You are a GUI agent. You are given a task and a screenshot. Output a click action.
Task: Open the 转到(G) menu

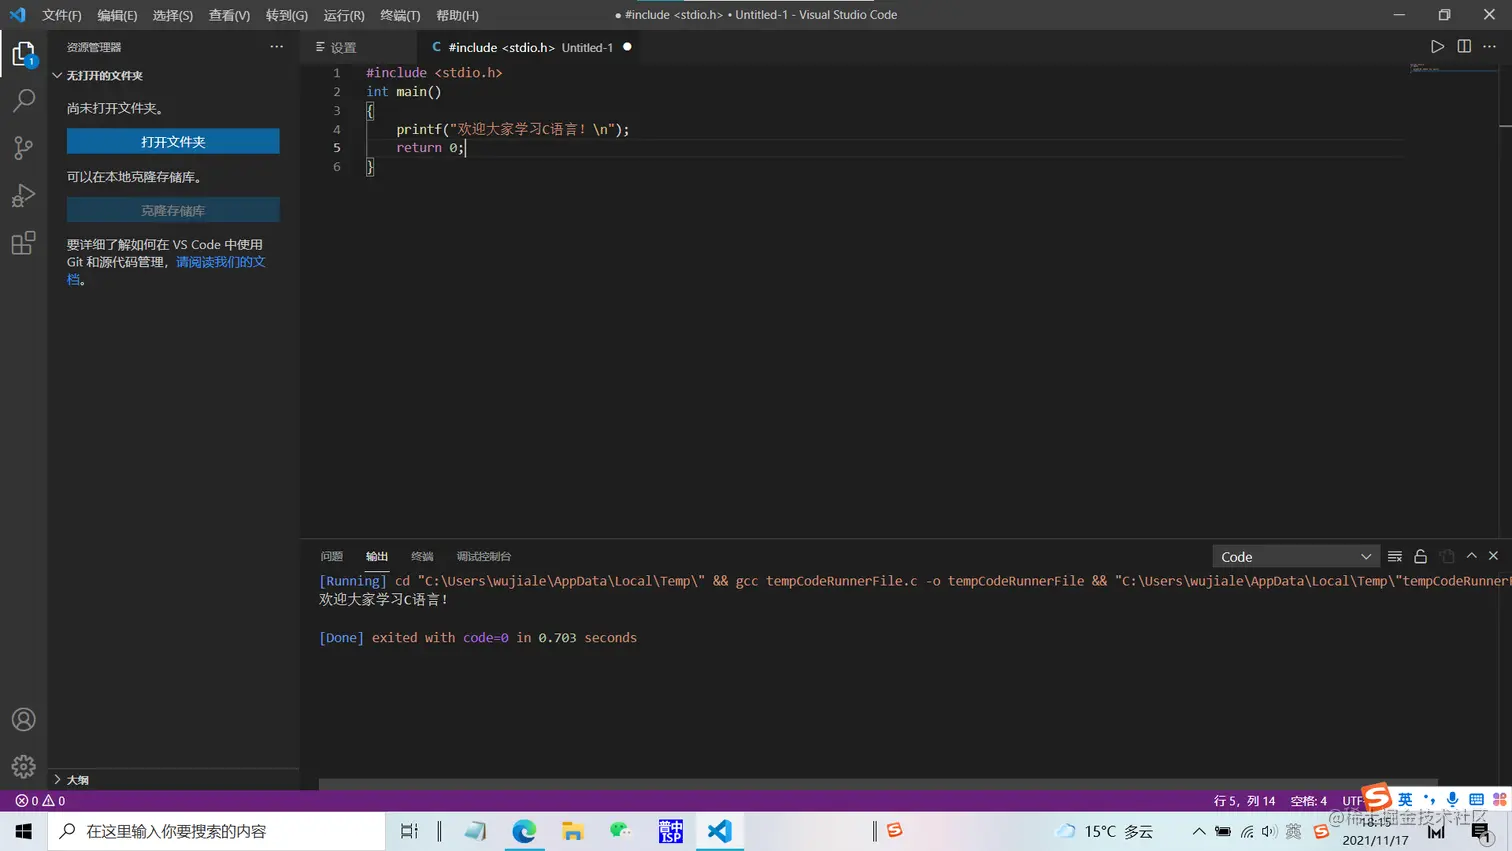click(x=287, y=15)
